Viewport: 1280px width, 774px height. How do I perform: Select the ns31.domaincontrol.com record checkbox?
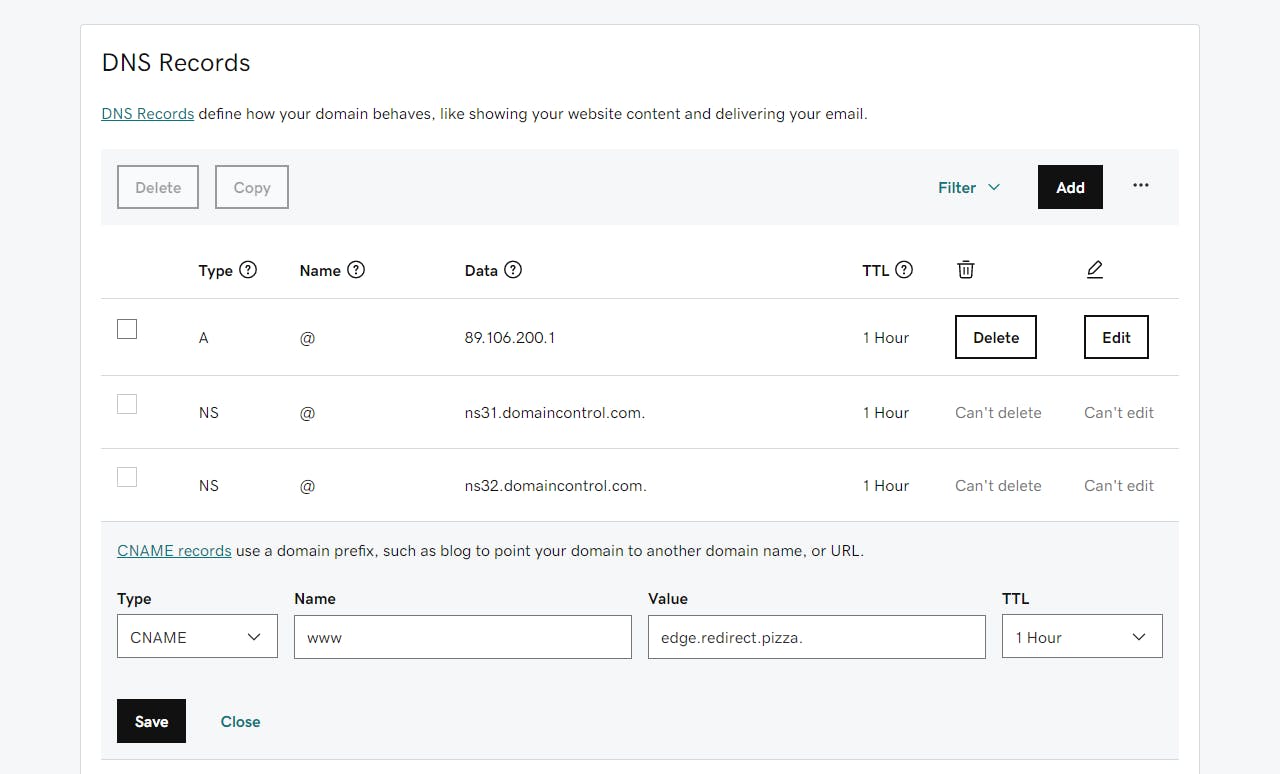(x=127, y=404)
